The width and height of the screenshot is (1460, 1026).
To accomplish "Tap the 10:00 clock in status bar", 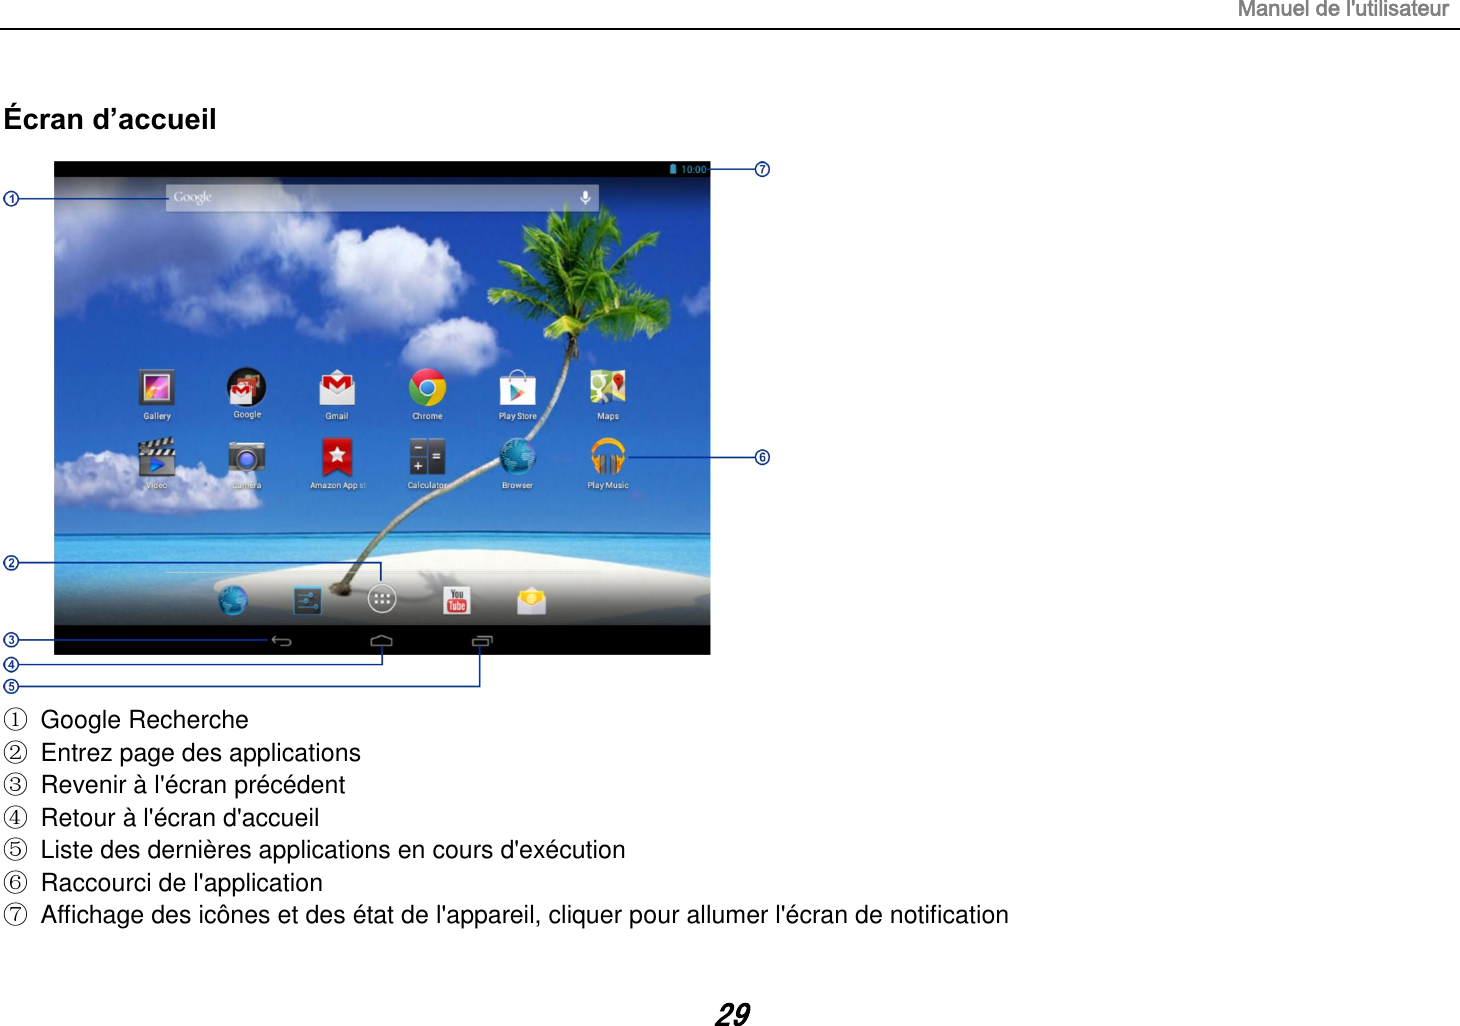I will tap(694, 169).
